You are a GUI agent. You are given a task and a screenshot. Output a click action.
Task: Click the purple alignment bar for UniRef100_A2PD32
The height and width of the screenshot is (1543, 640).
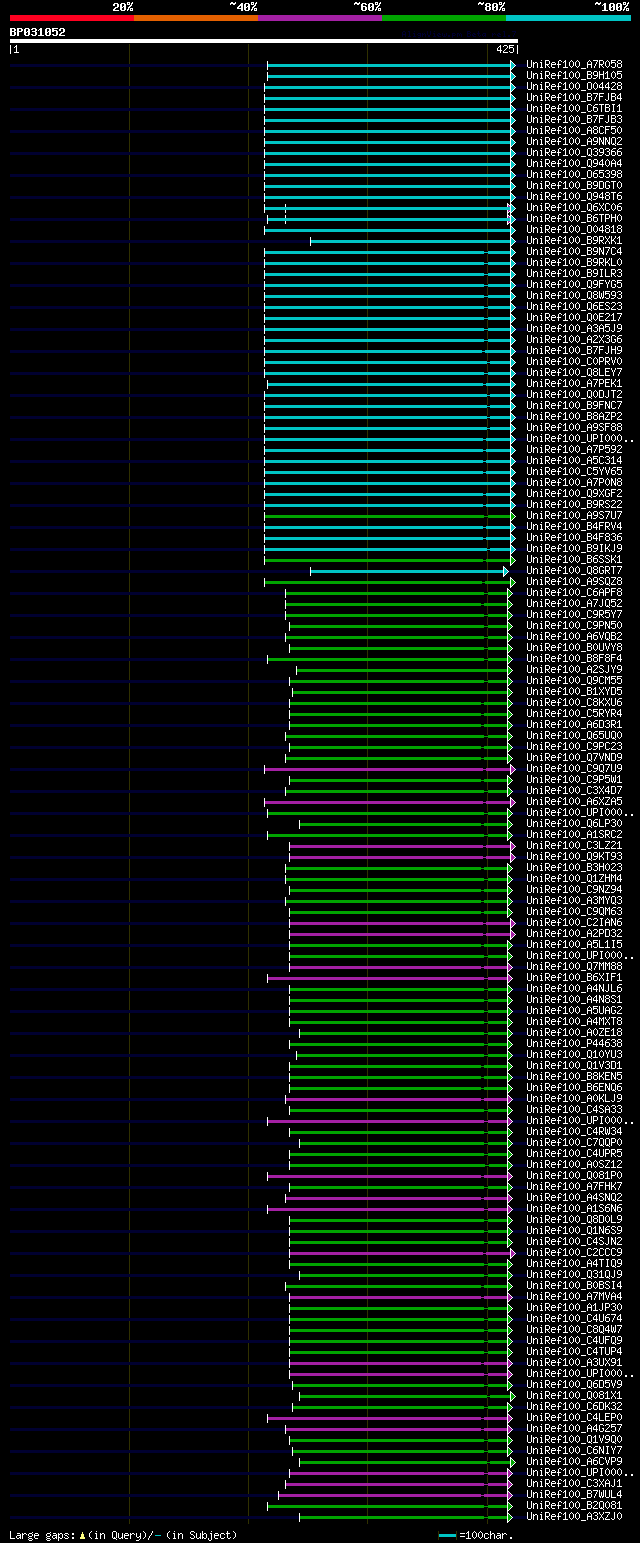point(400,933)
